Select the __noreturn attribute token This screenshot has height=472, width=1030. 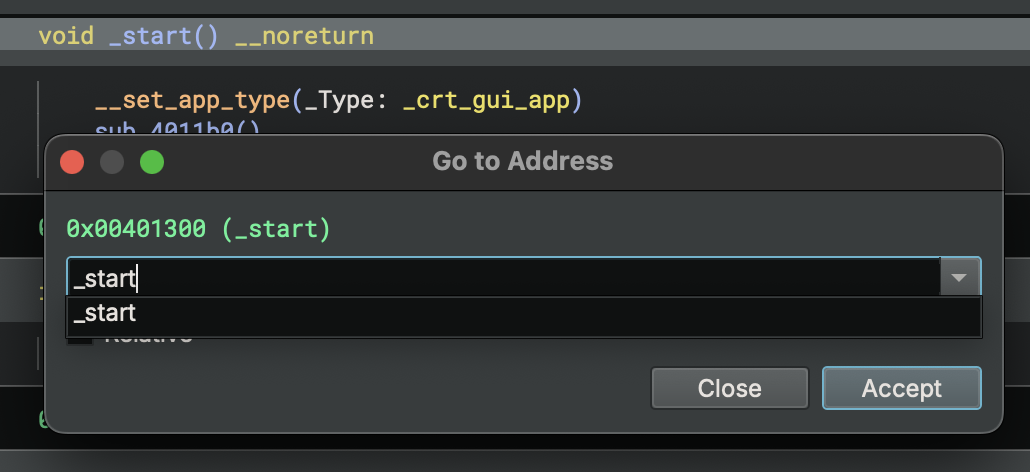[304, 36]
